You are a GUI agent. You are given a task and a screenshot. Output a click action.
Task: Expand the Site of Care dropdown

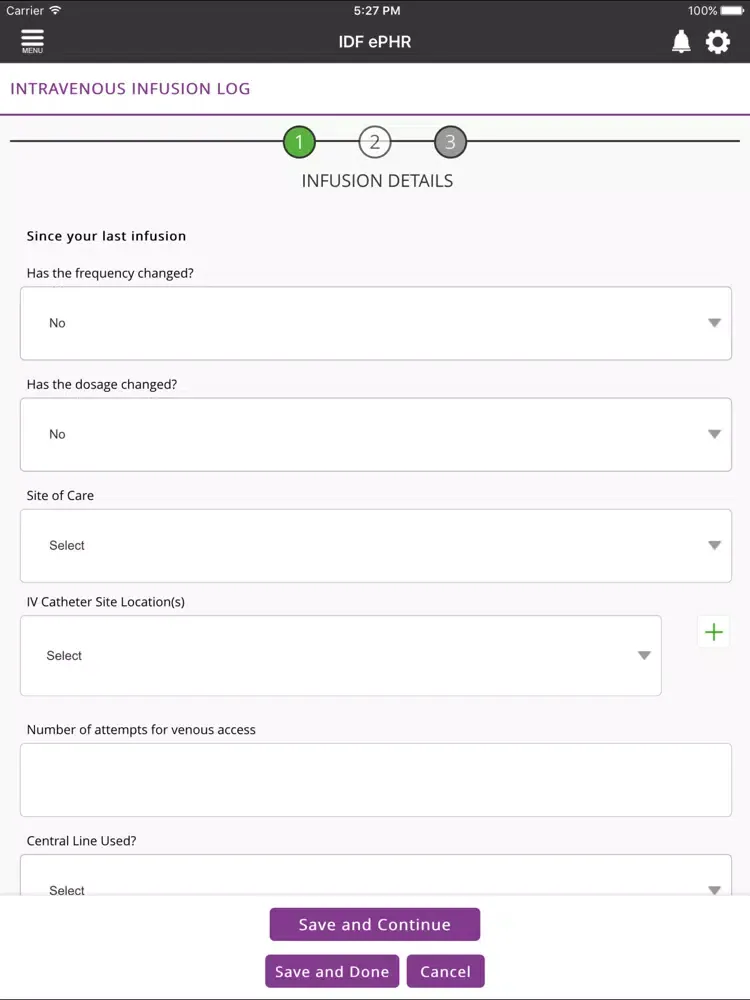[x=376, y=546]
